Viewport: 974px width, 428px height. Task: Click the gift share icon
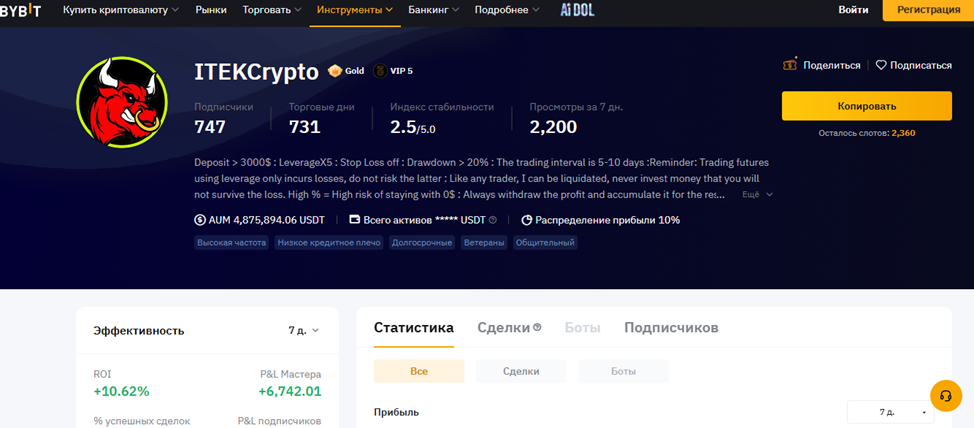coord(790,65)
